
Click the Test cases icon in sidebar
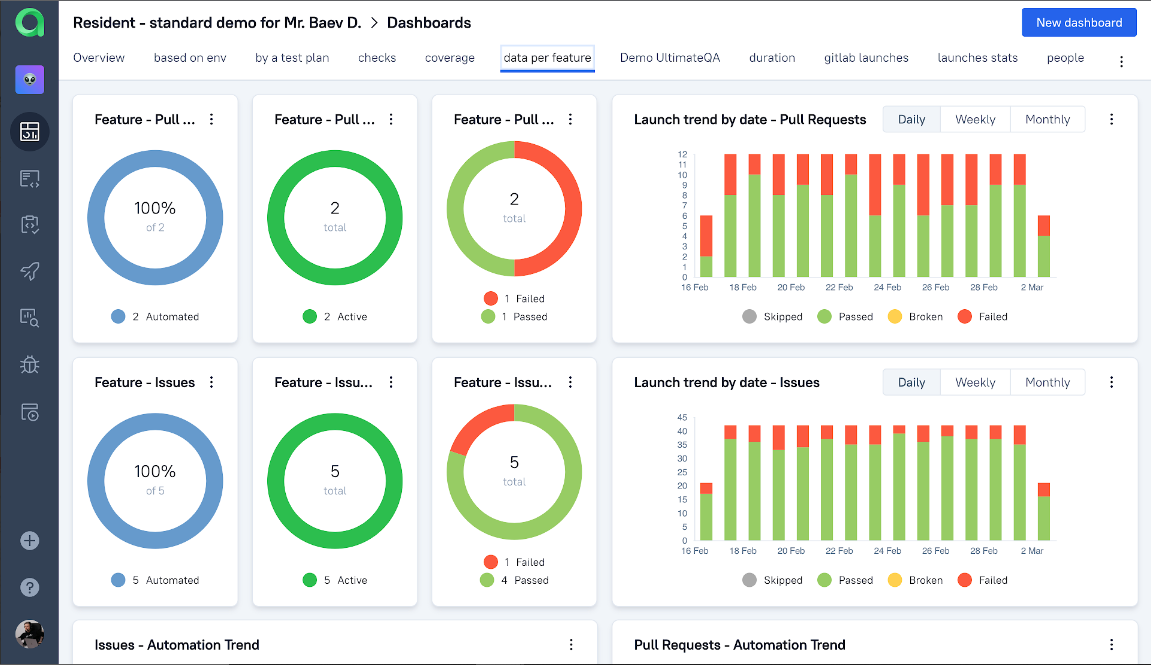click(x=29, y=178)
